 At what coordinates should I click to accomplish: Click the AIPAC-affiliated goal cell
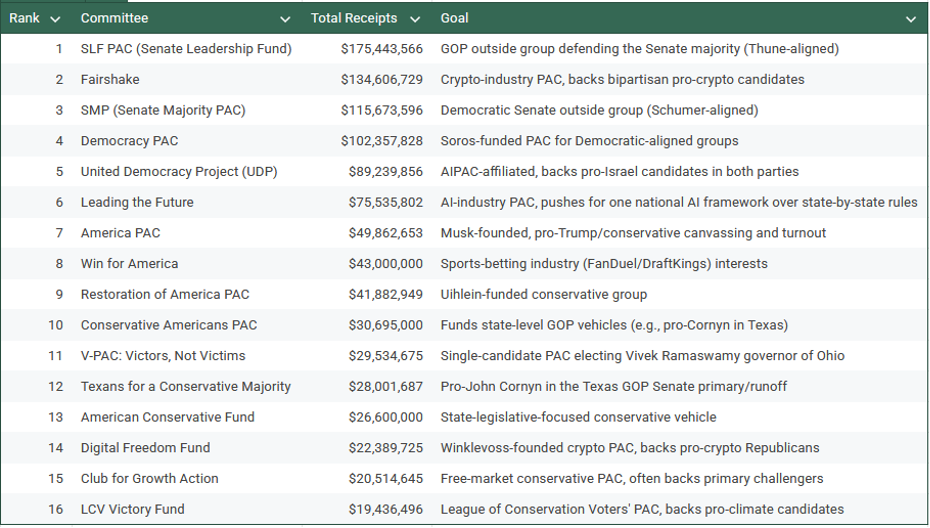(680, 171)
